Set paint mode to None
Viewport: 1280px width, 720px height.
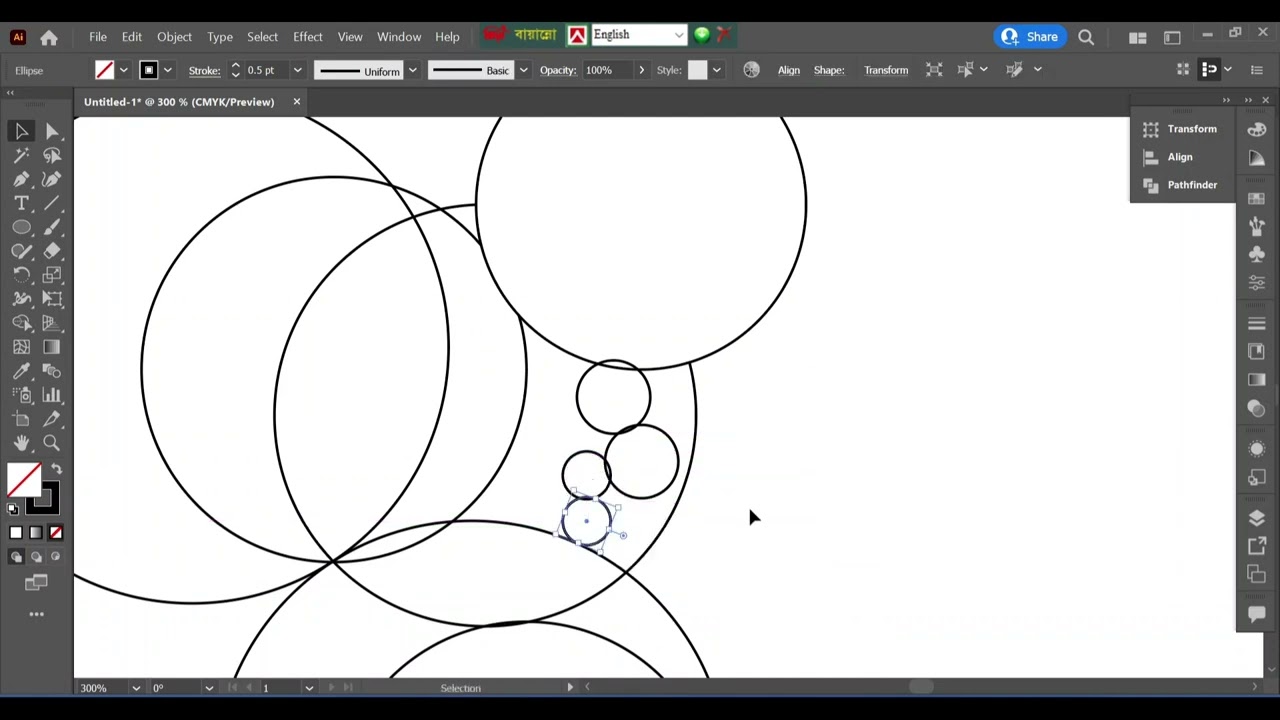(56, 533)
